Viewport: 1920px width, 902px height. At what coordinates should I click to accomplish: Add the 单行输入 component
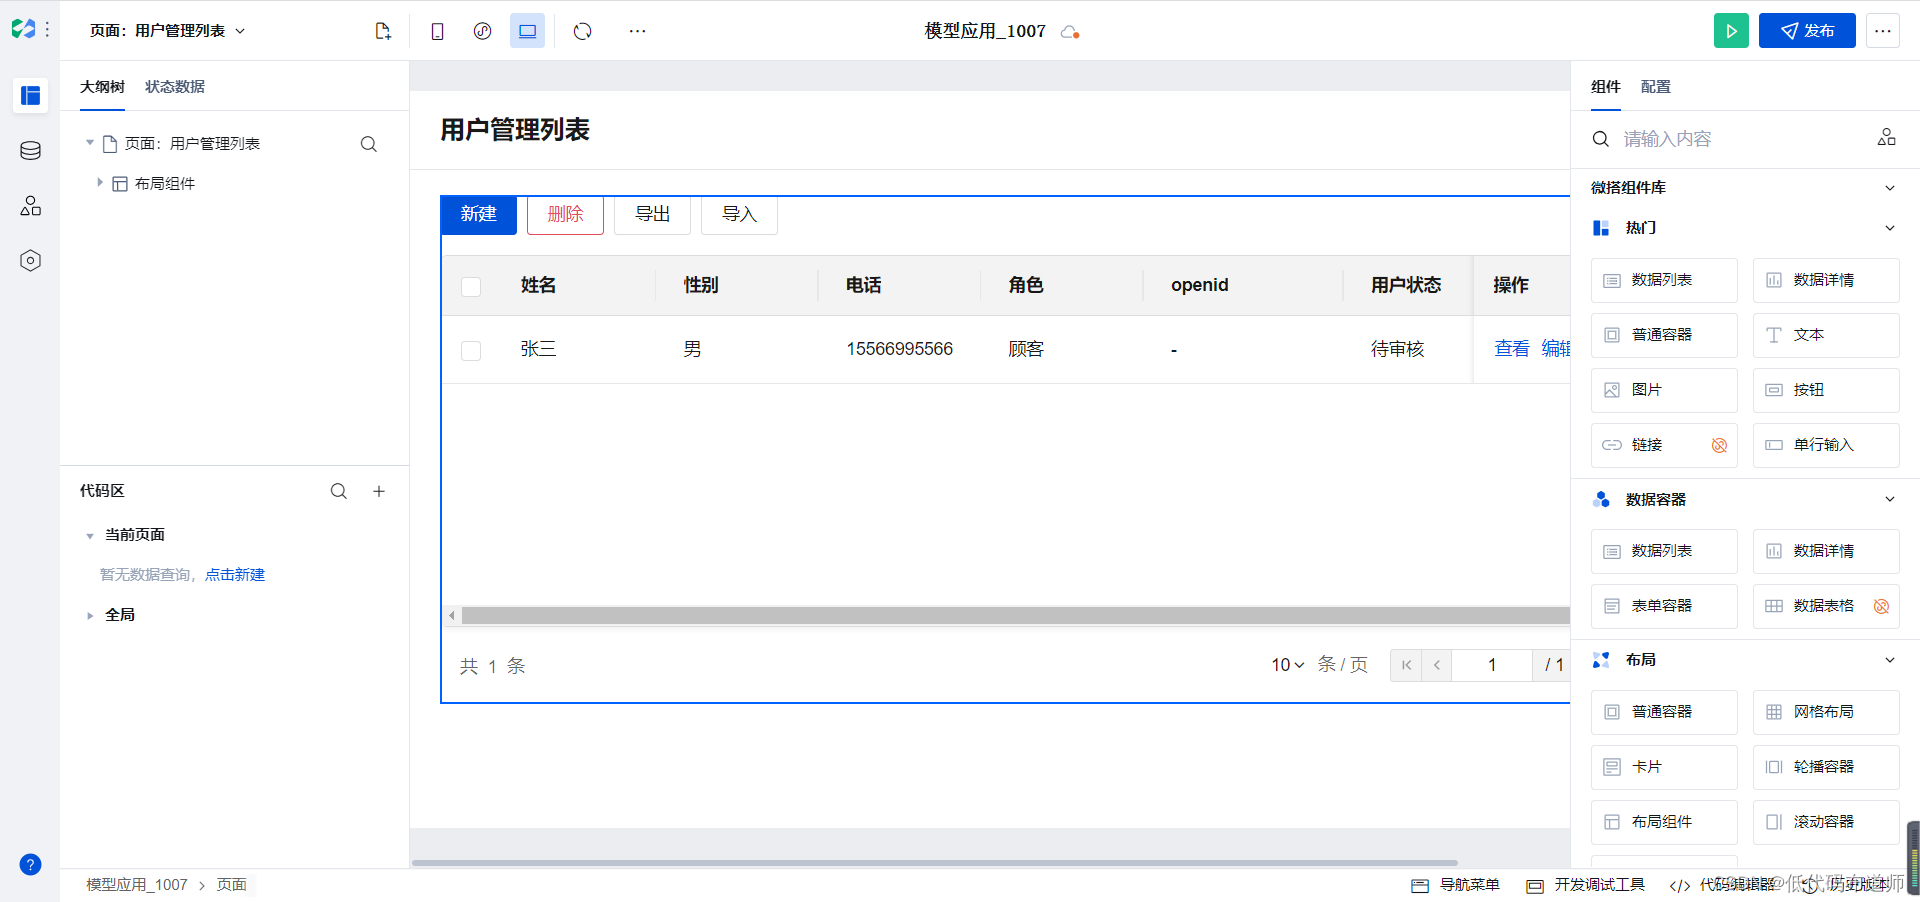coord(1826,445)
